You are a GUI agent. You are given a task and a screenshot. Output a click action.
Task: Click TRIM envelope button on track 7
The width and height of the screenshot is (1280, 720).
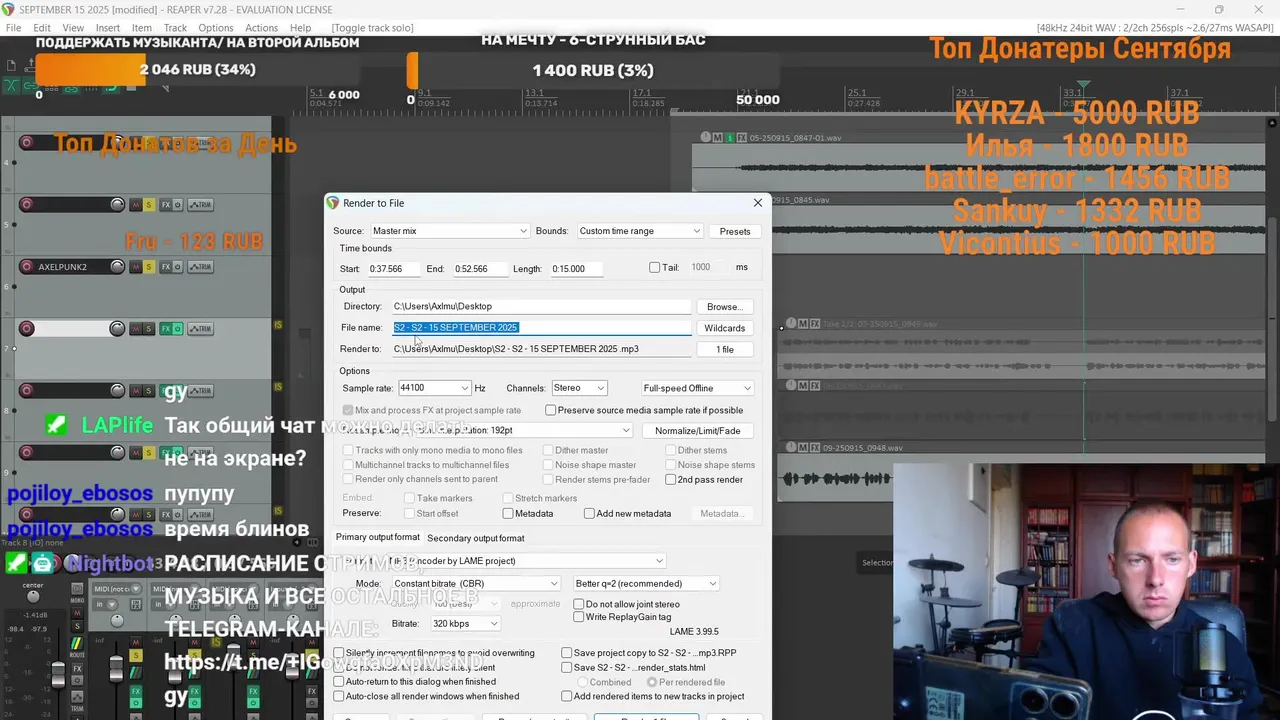click(200, 329)
